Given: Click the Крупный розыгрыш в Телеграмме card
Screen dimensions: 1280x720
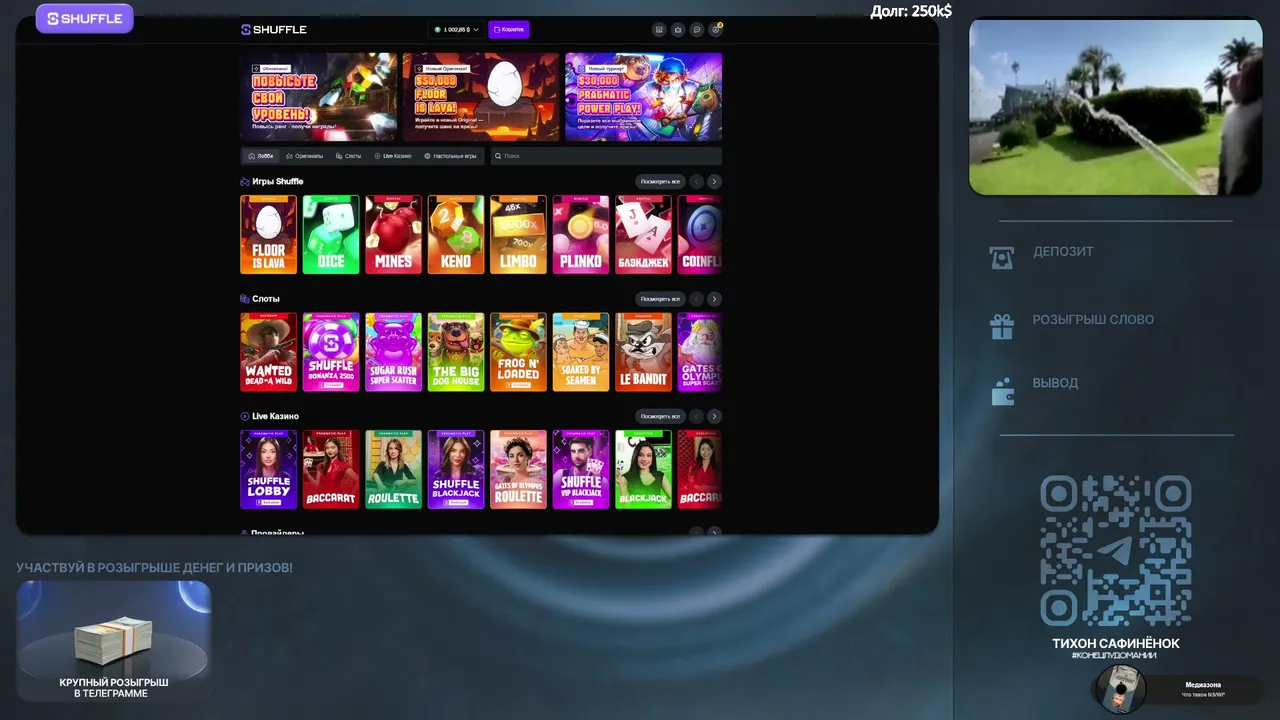Looking at the screenshot, I should [114, 641].
